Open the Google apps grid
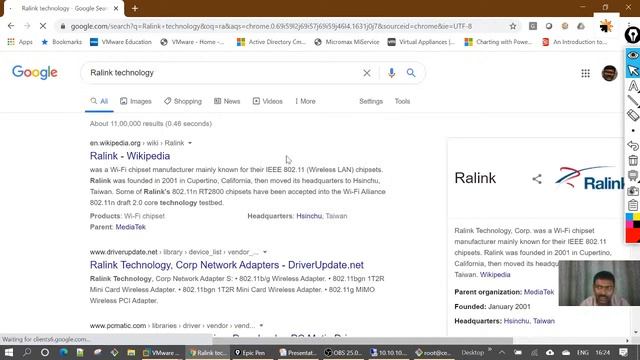Image resolution: width=640 pixels, height=360 pixels. [585, 73]
